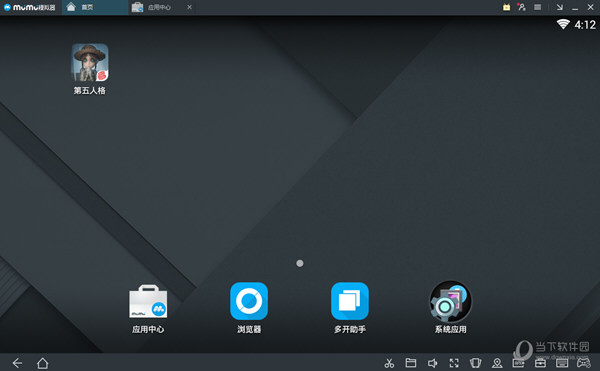
Task: Open the keyboard mapping icon
Action: tap(562, 363)
